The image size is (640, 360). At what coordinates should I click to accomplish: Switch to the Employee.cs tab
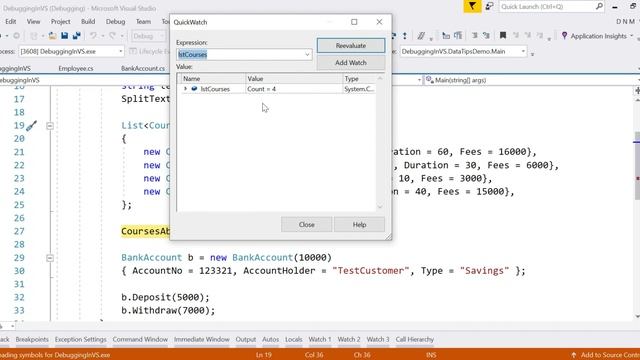(76, 69)
